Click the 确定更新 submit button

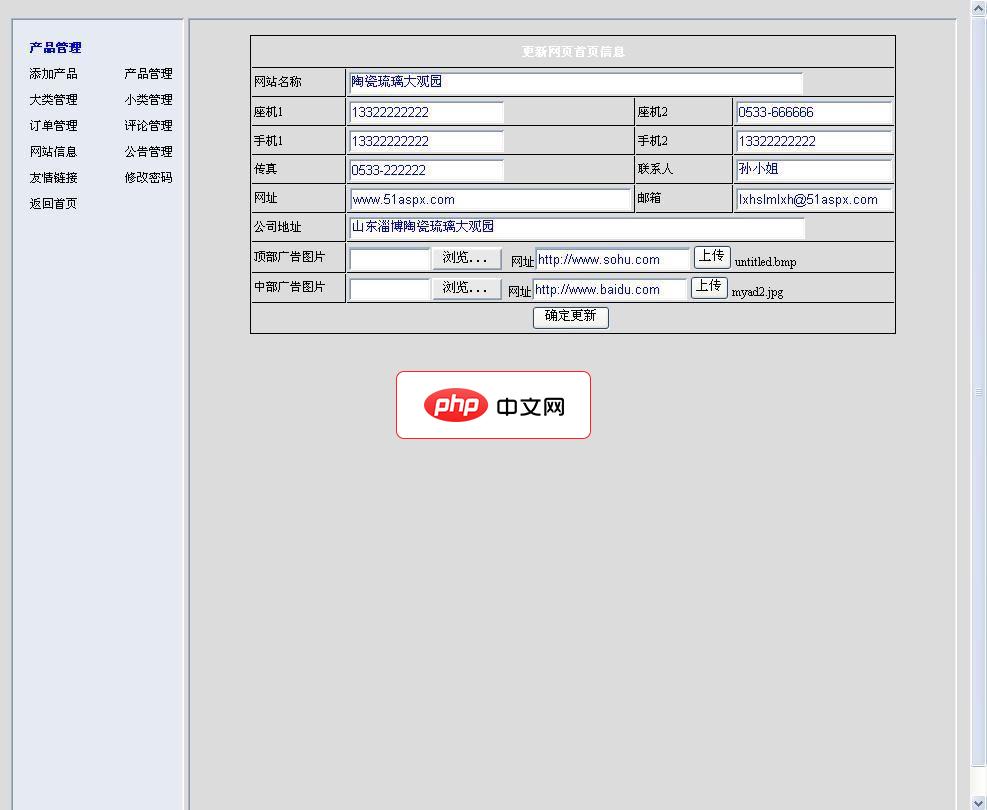[570, 316]
